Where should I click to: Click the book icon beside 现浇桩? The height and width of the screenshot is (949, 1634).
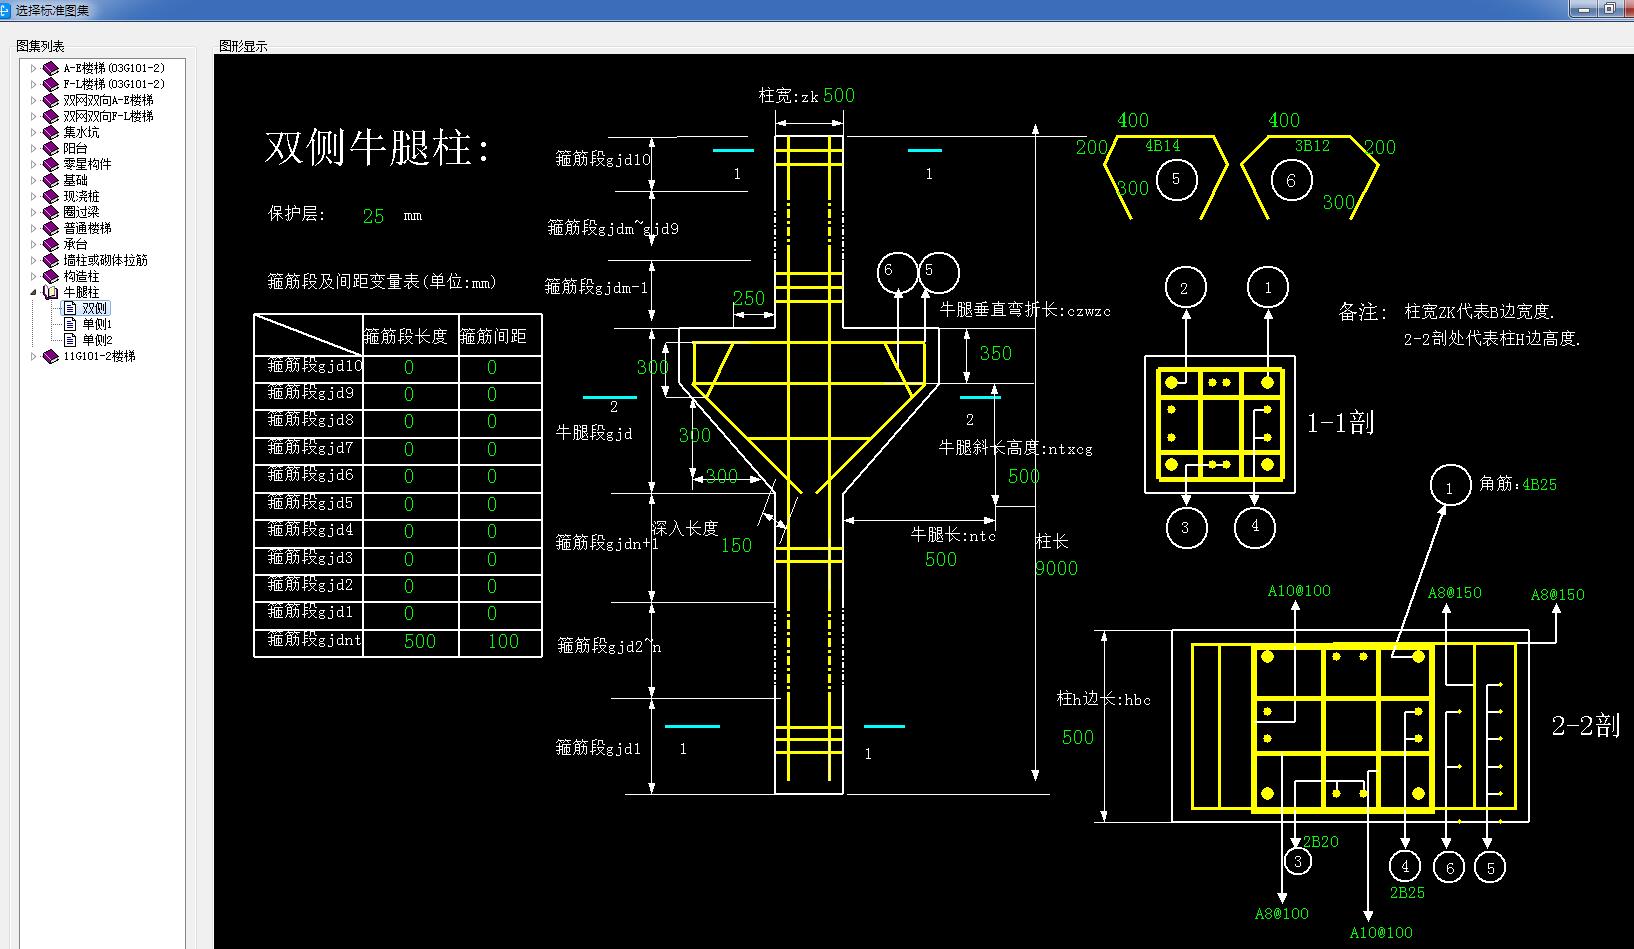pos(51,196)
